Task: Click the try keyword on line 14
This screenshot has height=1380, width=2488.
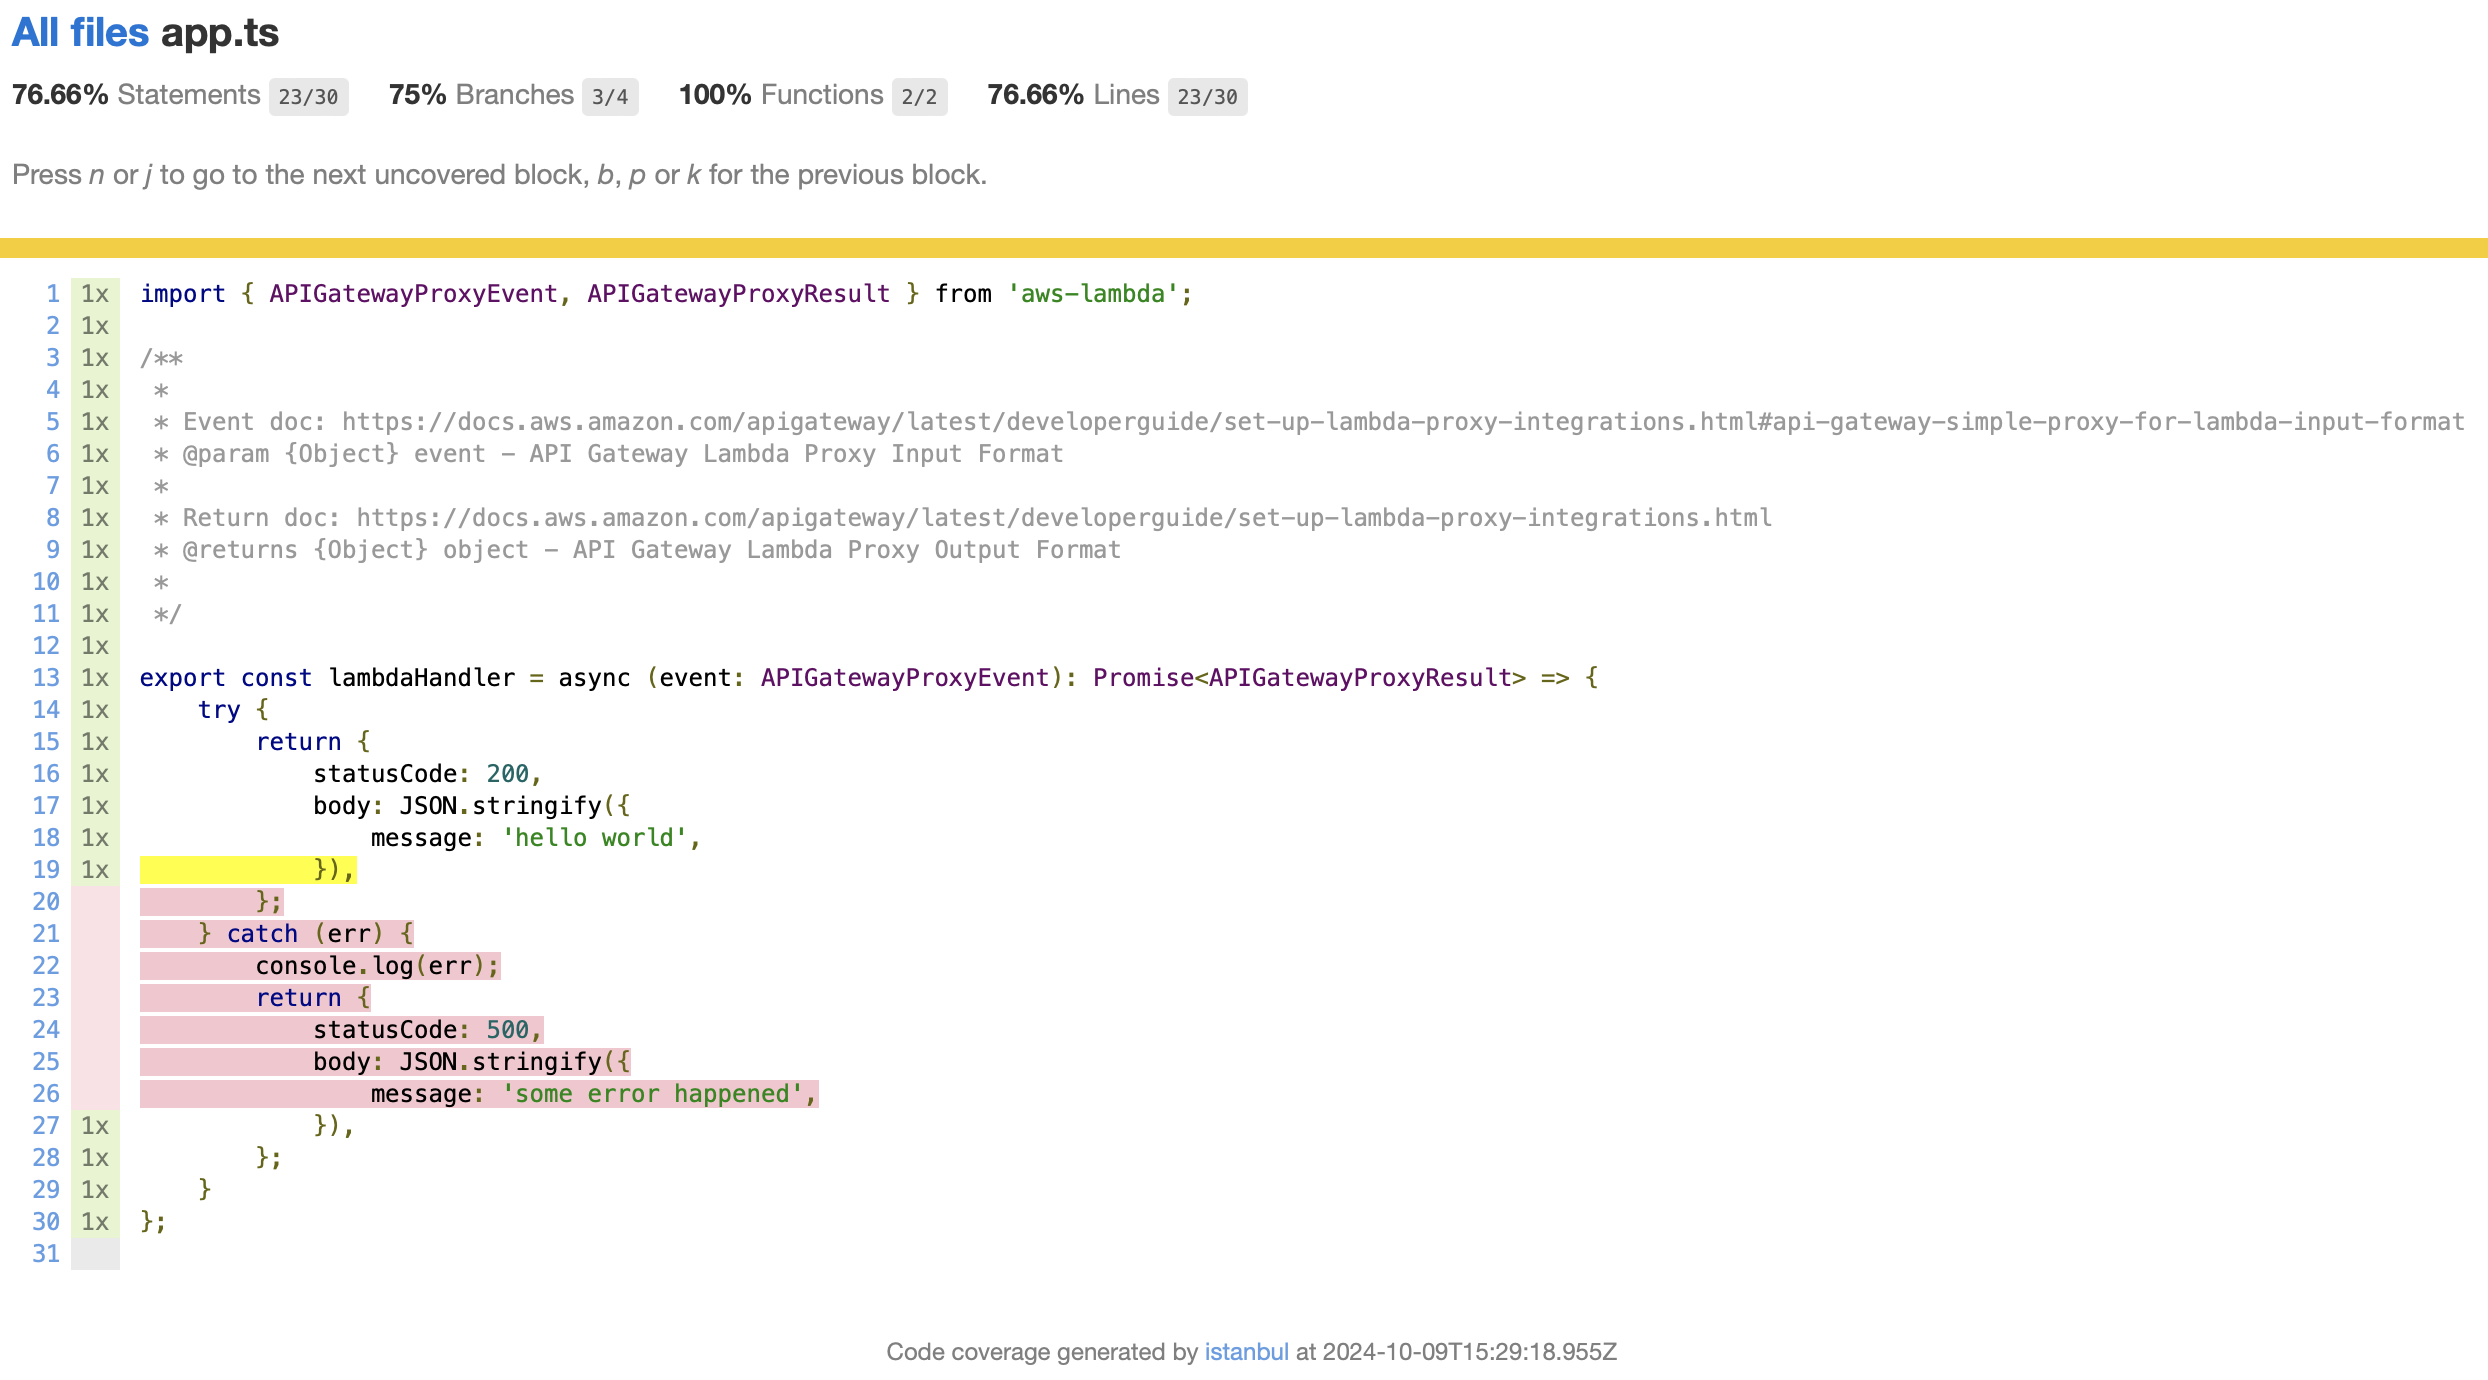Action: pos(219,710)
